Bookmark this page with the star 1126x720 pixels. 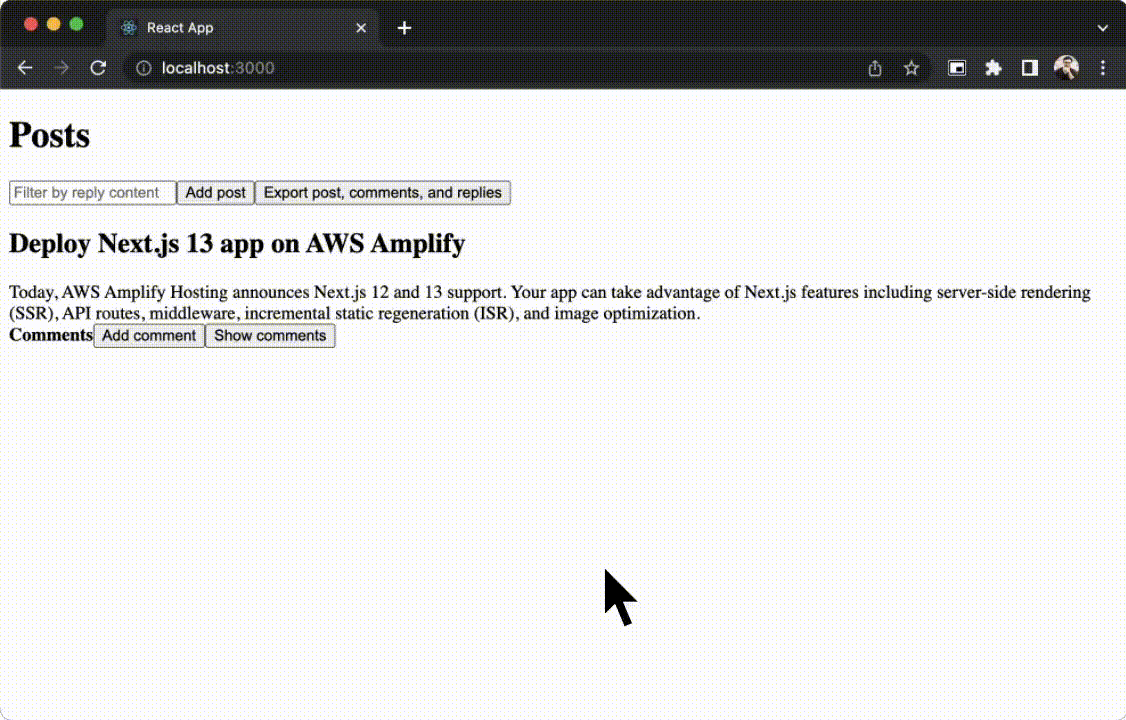pos(911,68)
